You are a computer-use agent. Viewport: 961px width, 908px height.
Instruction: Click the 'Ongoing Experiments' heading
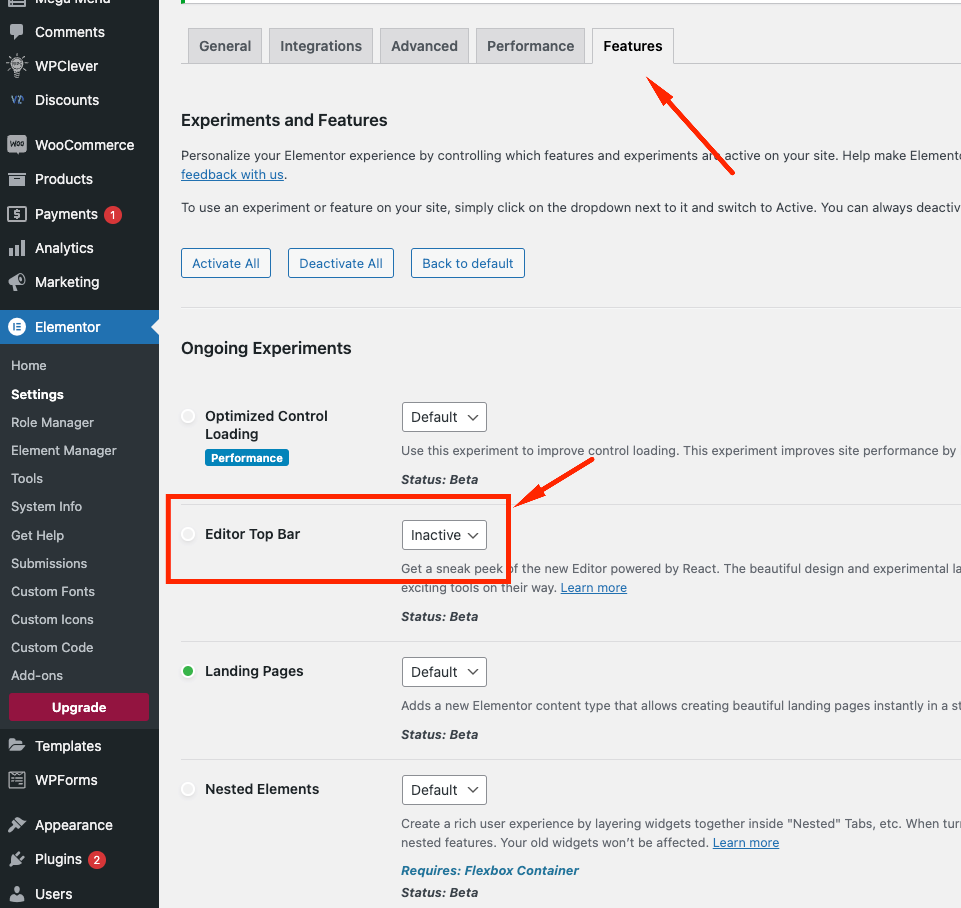click(266, 348)
